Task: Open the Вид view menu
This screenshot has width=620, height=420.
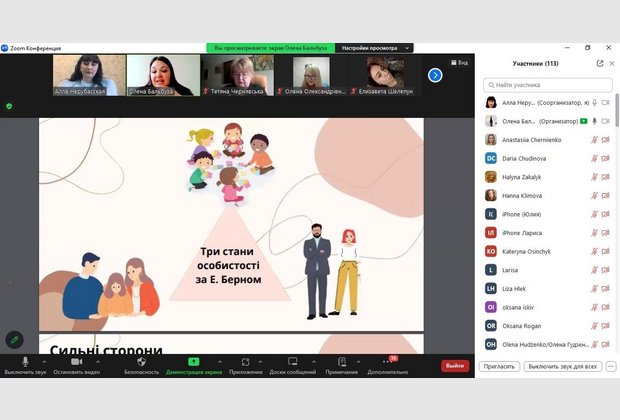Action: [458, 62]
